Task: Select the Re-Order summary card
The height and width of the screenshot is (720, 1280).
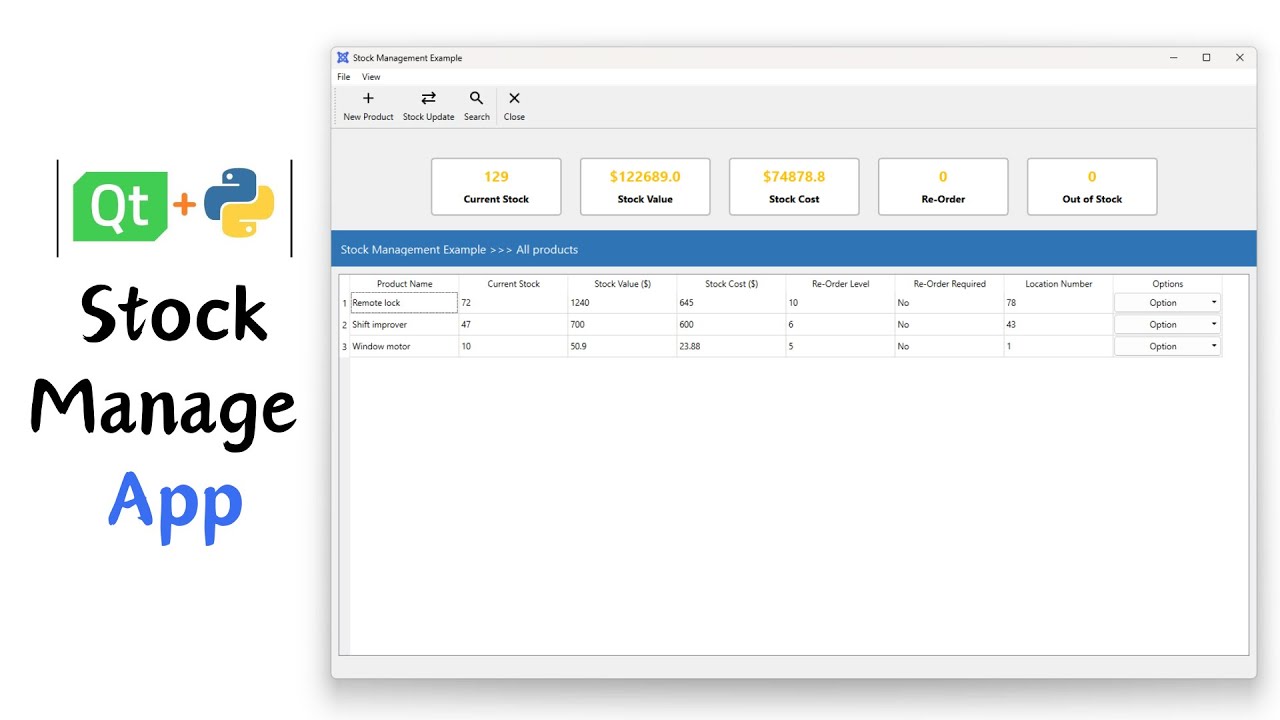Action: [x=943, y=187]
